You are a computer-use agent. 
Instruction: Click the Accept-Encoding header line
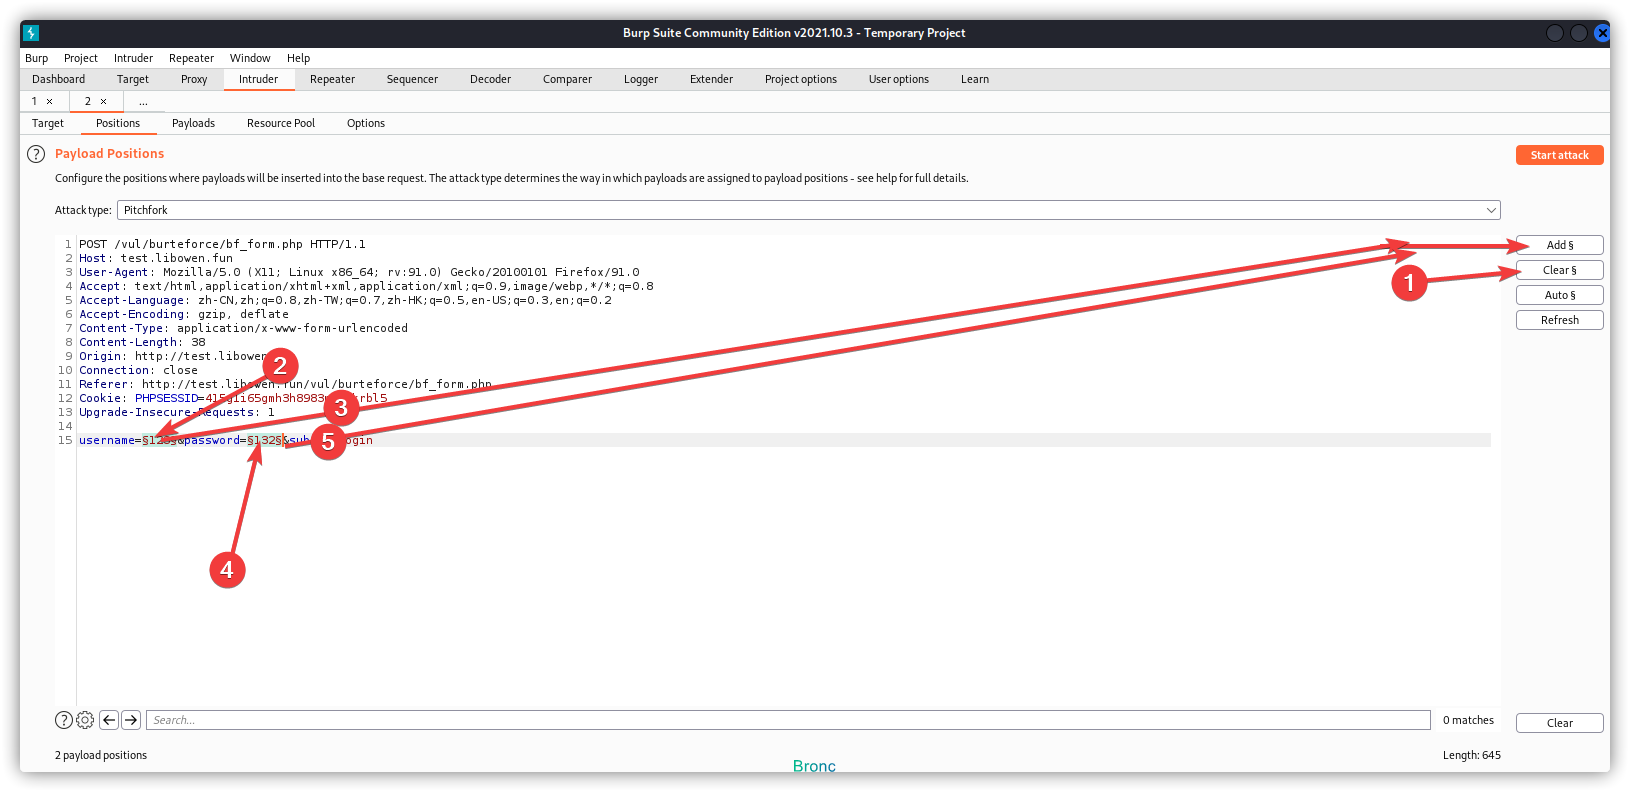click(x=184, y=314)
